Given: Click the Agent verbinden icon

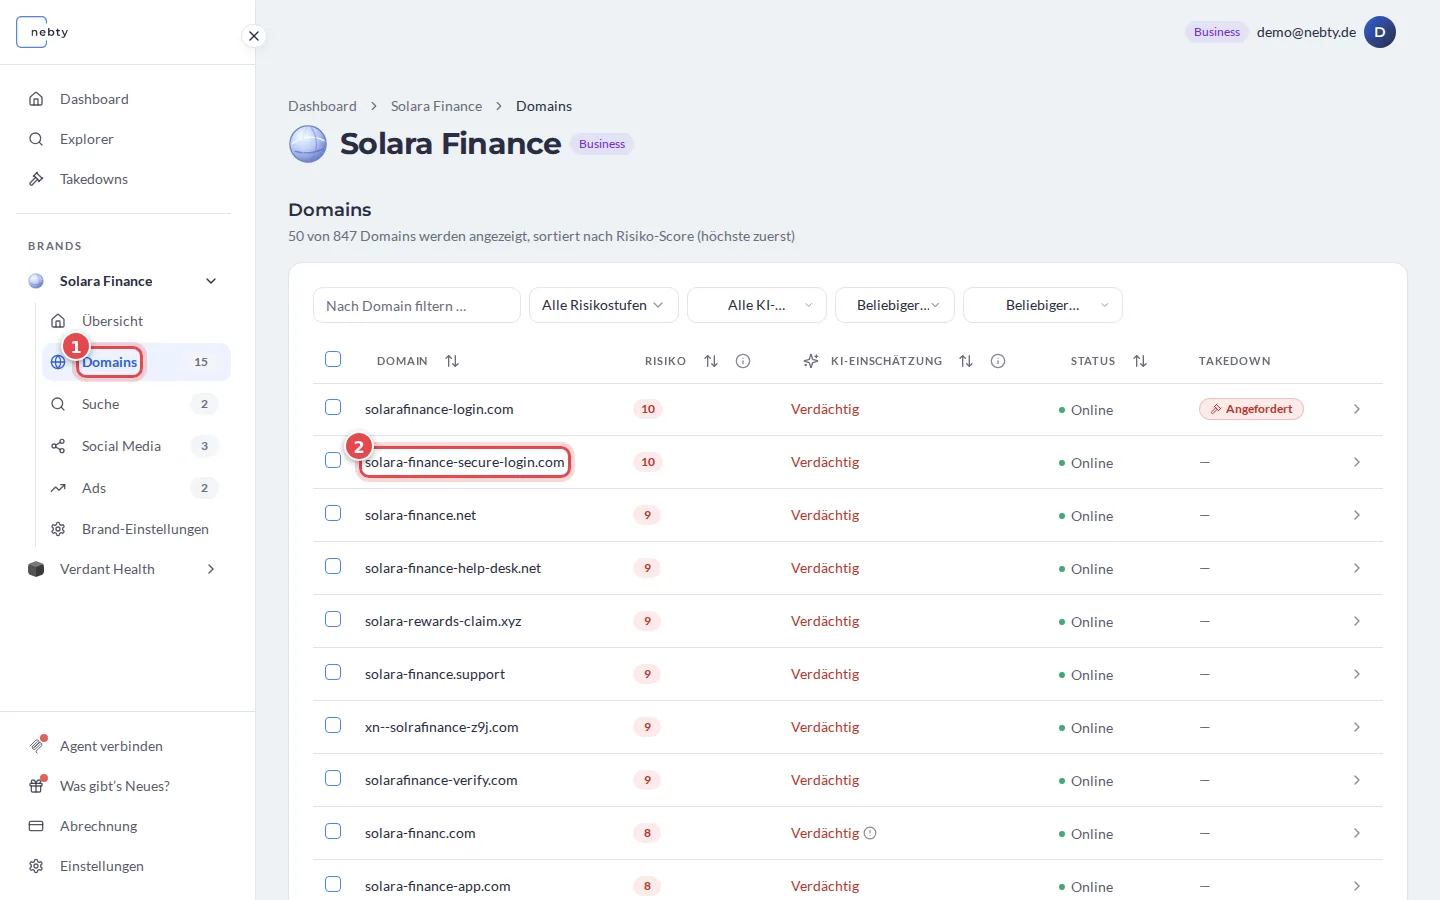Looking at the screenshot, I should pos(37,746).
